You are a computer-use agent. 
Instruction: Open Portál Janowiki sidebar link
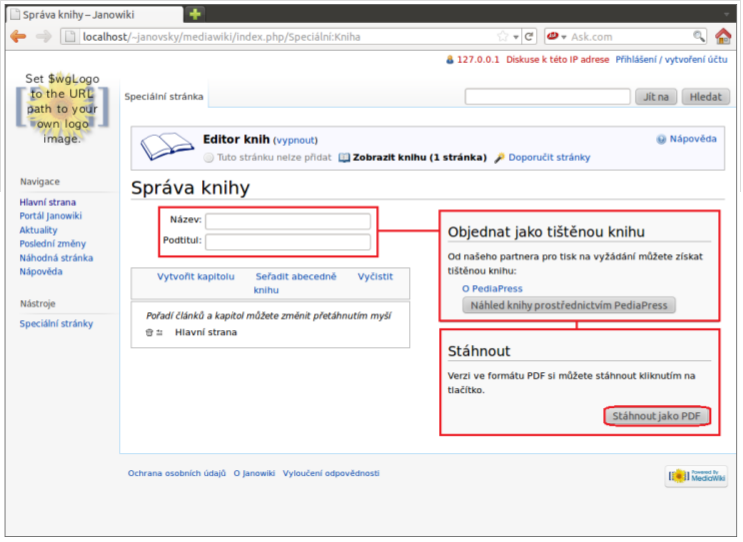click(x=51, y=216)
